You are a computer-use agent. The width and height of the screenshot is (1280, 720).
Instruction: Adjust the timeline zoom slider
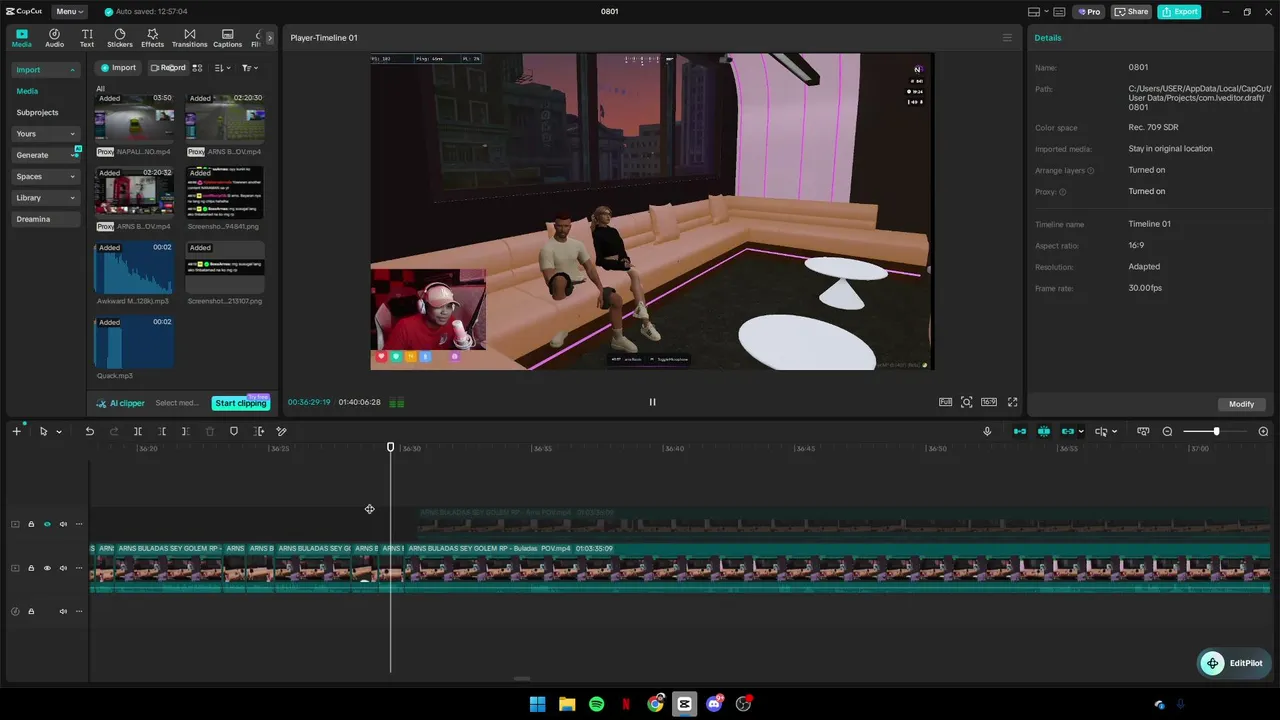tap(1215, 431)
